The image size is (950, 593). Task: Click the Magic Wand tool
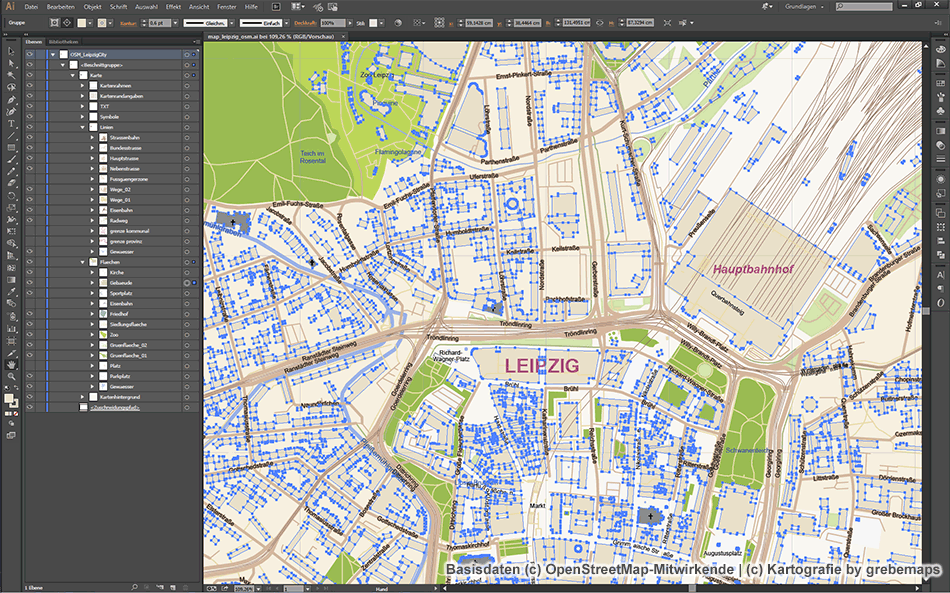(12, 75)
